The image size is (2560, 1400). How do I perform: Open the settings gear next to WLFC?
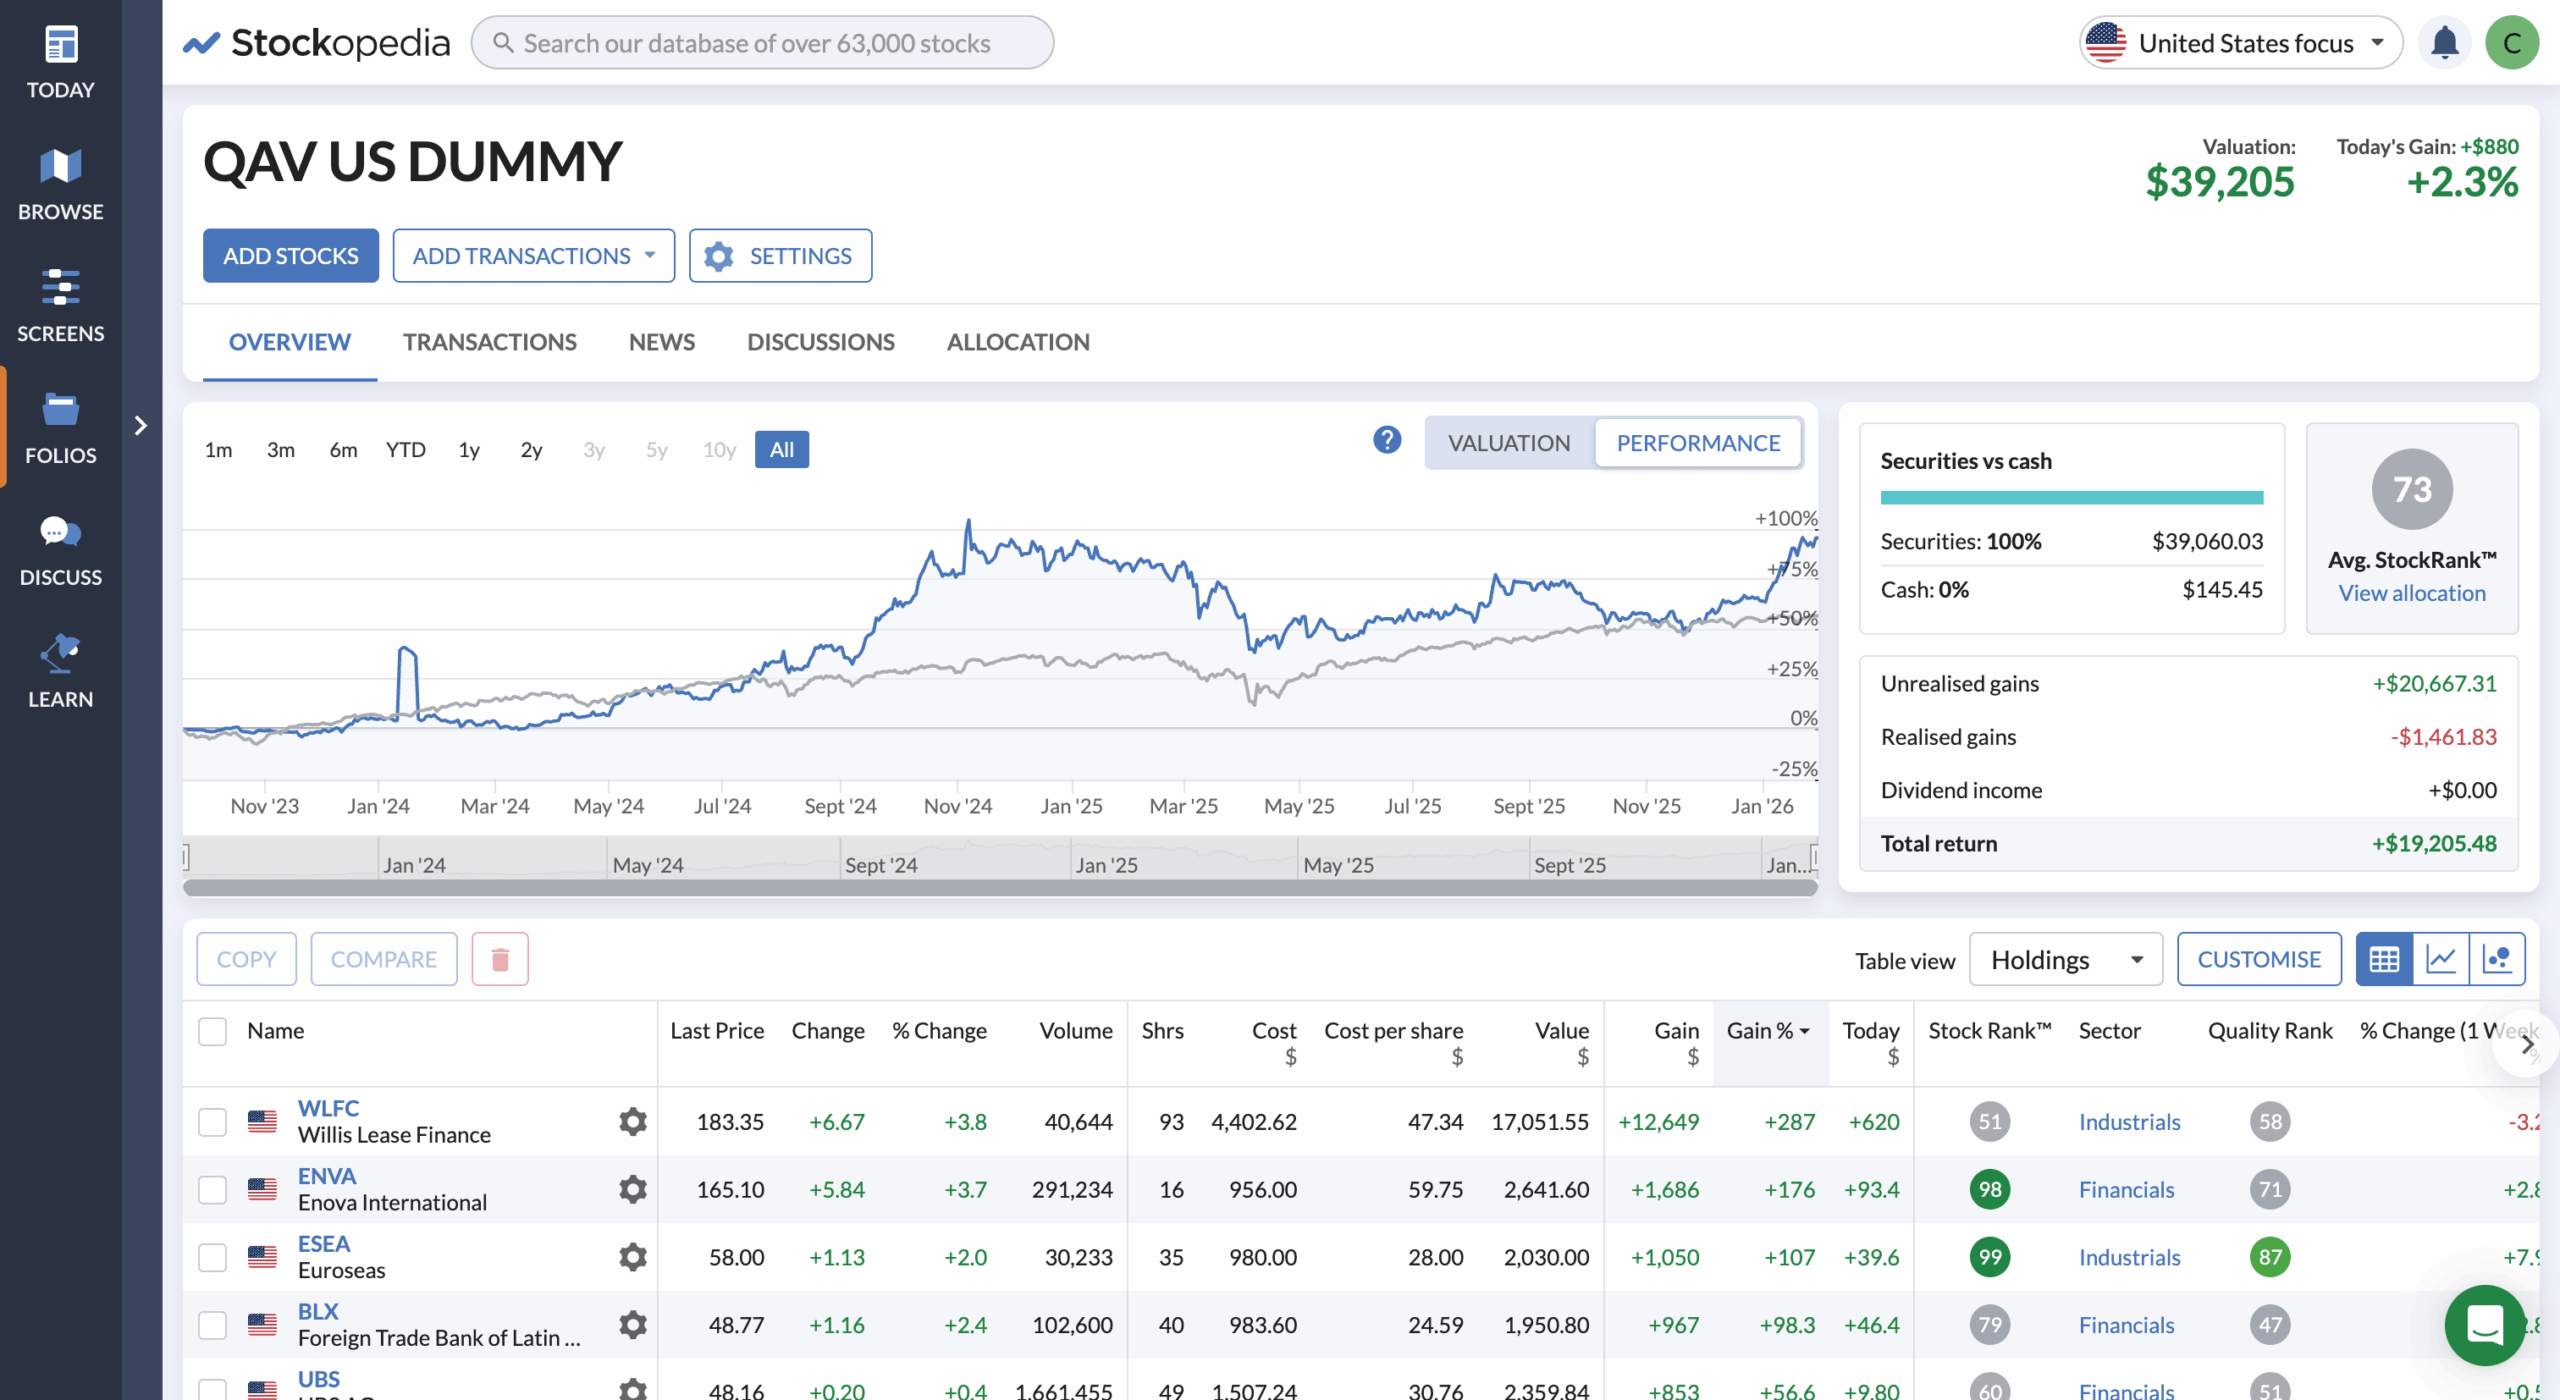(x=632, y=1121)
